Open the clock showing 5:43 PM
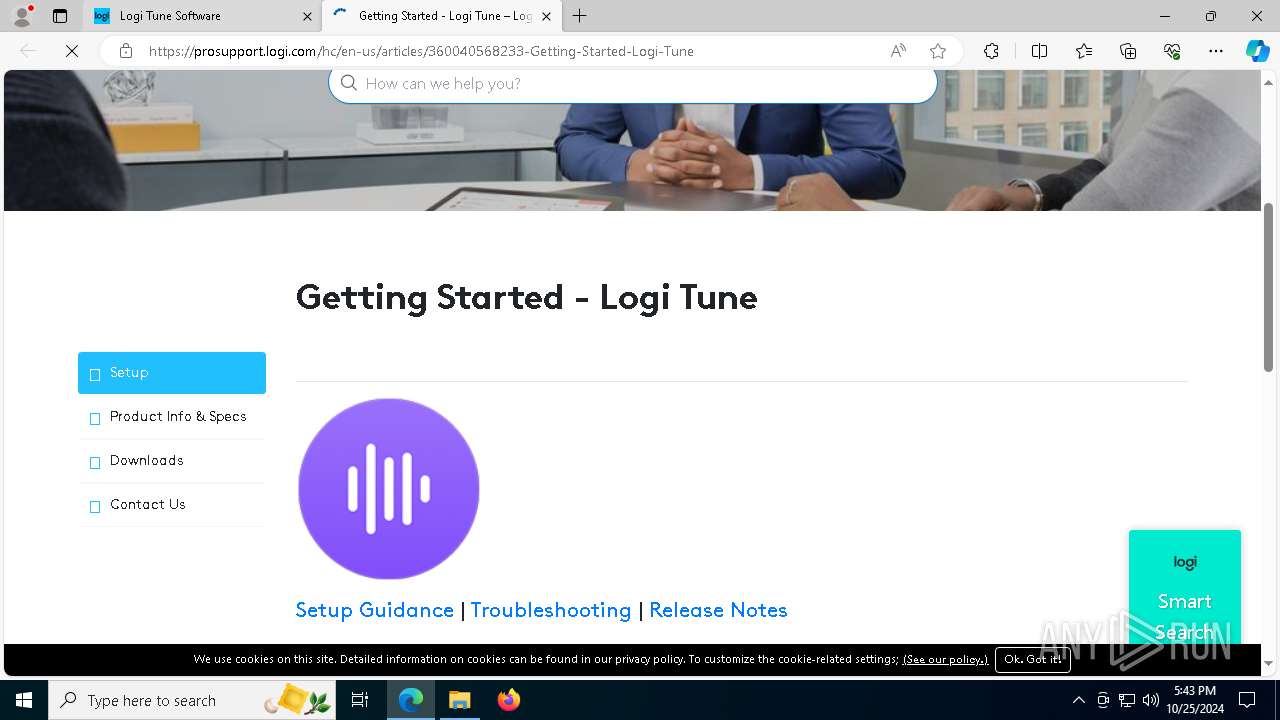This screenshot has width=1280, height=720. (x=1194, y=700)
